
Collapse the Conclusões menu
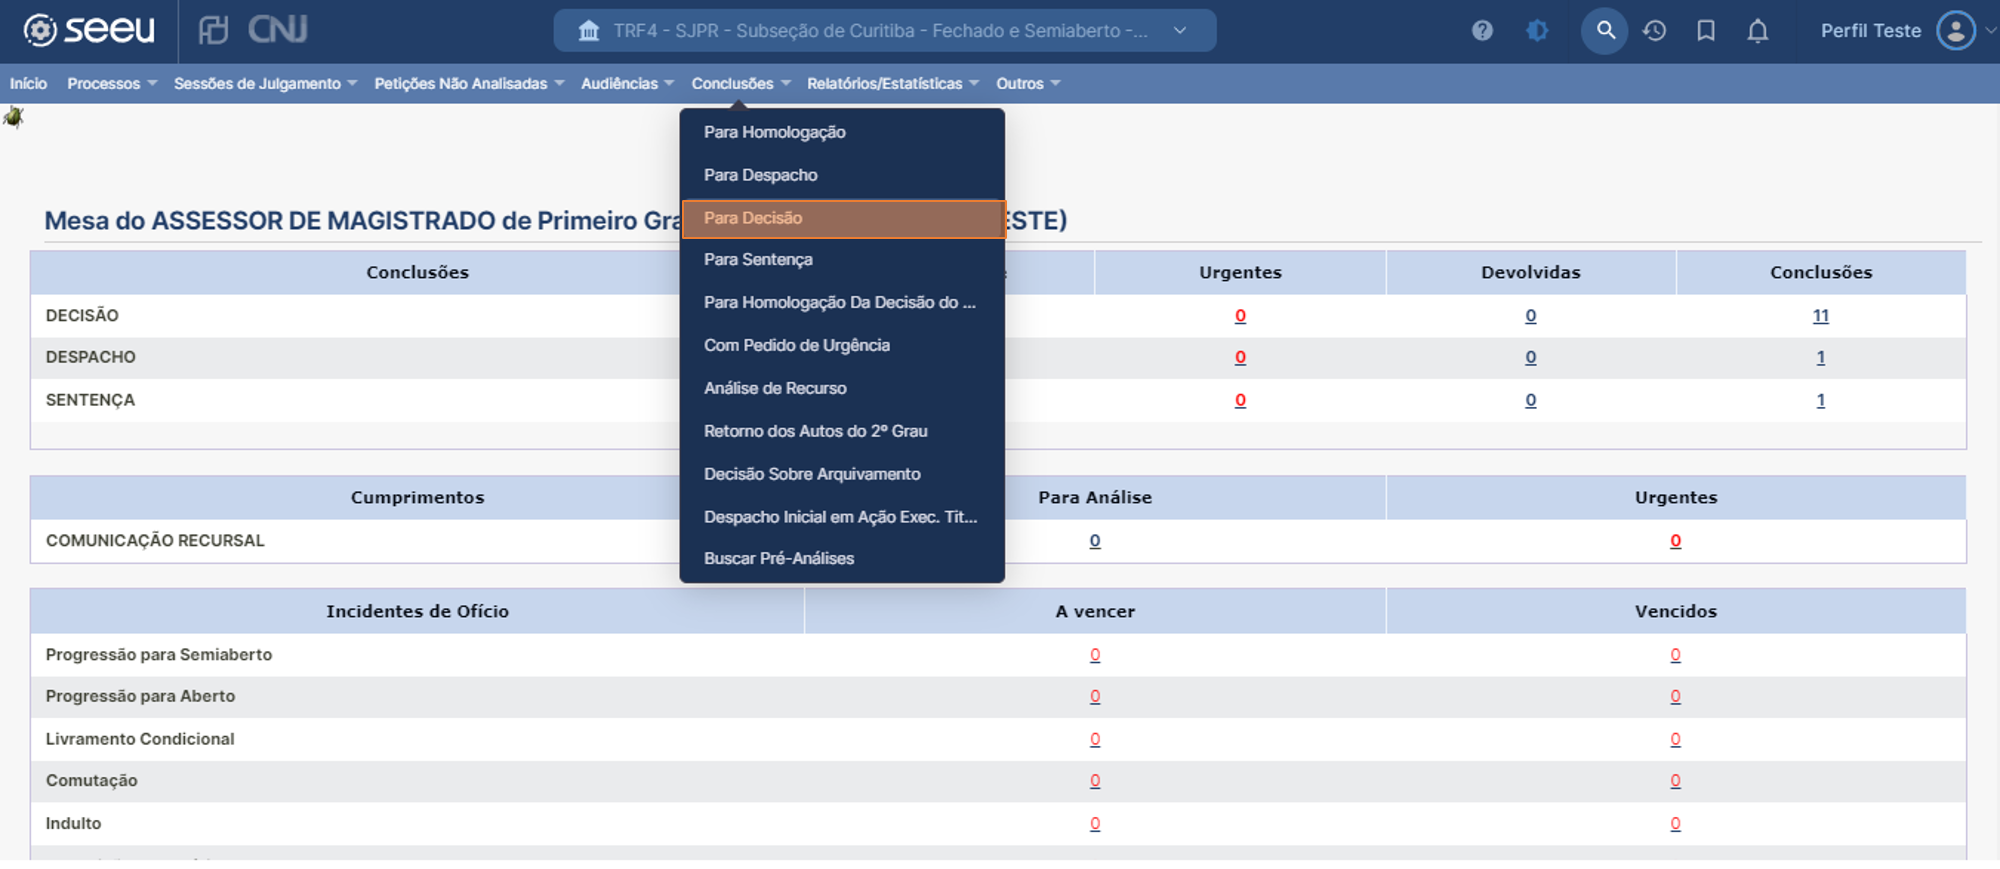(741, 84)
